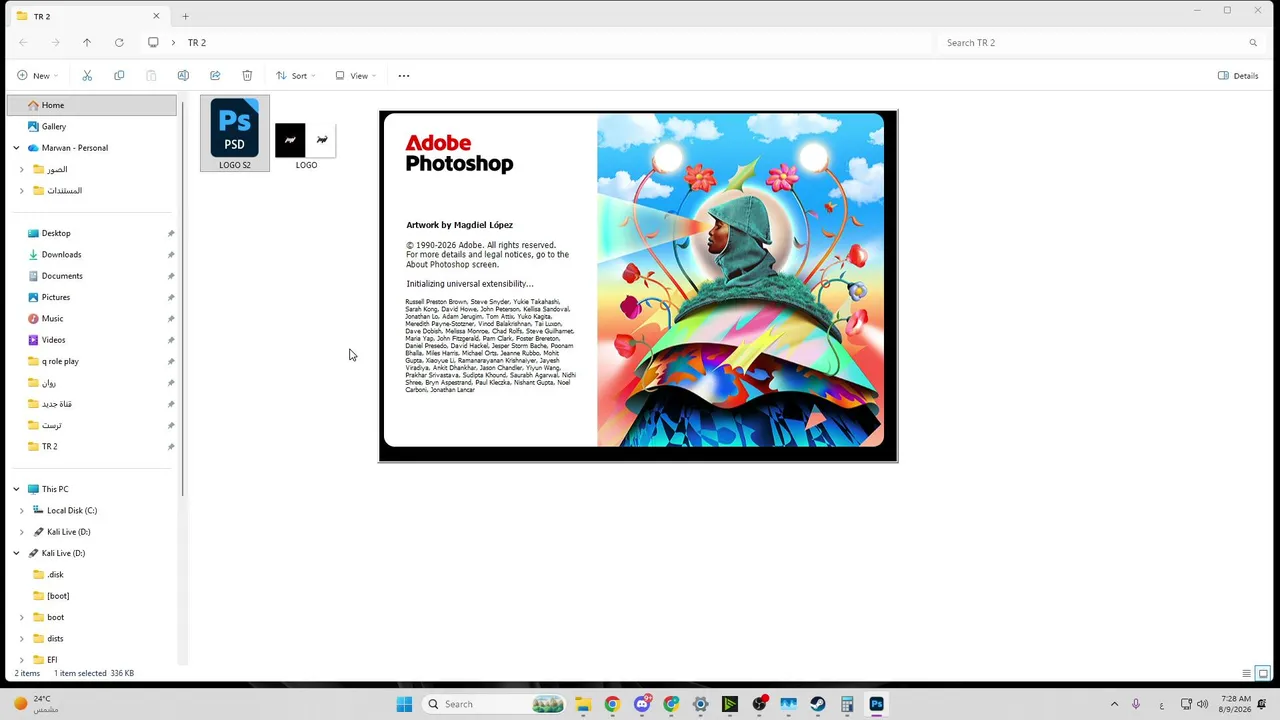Add a new Explorer tab
Screen dimensions: 1280x720
[x=185, y=16]
